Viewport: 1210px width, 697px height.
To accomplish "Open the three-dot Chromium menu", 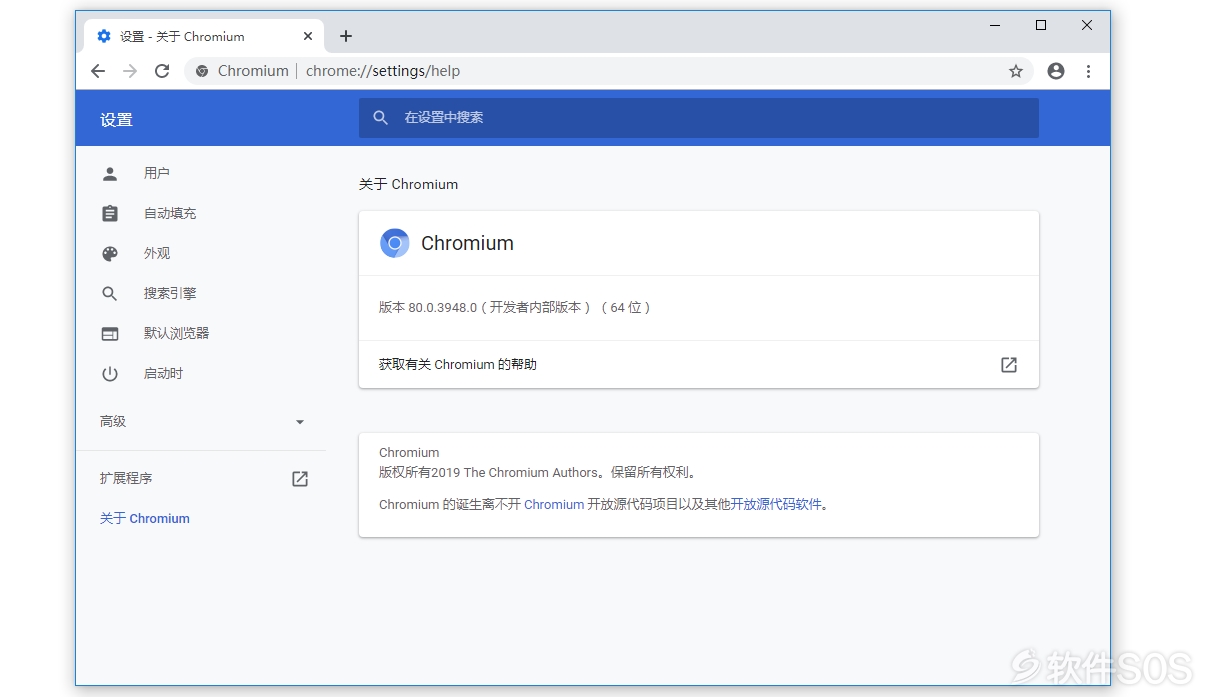I will [x=1088, y=71].
